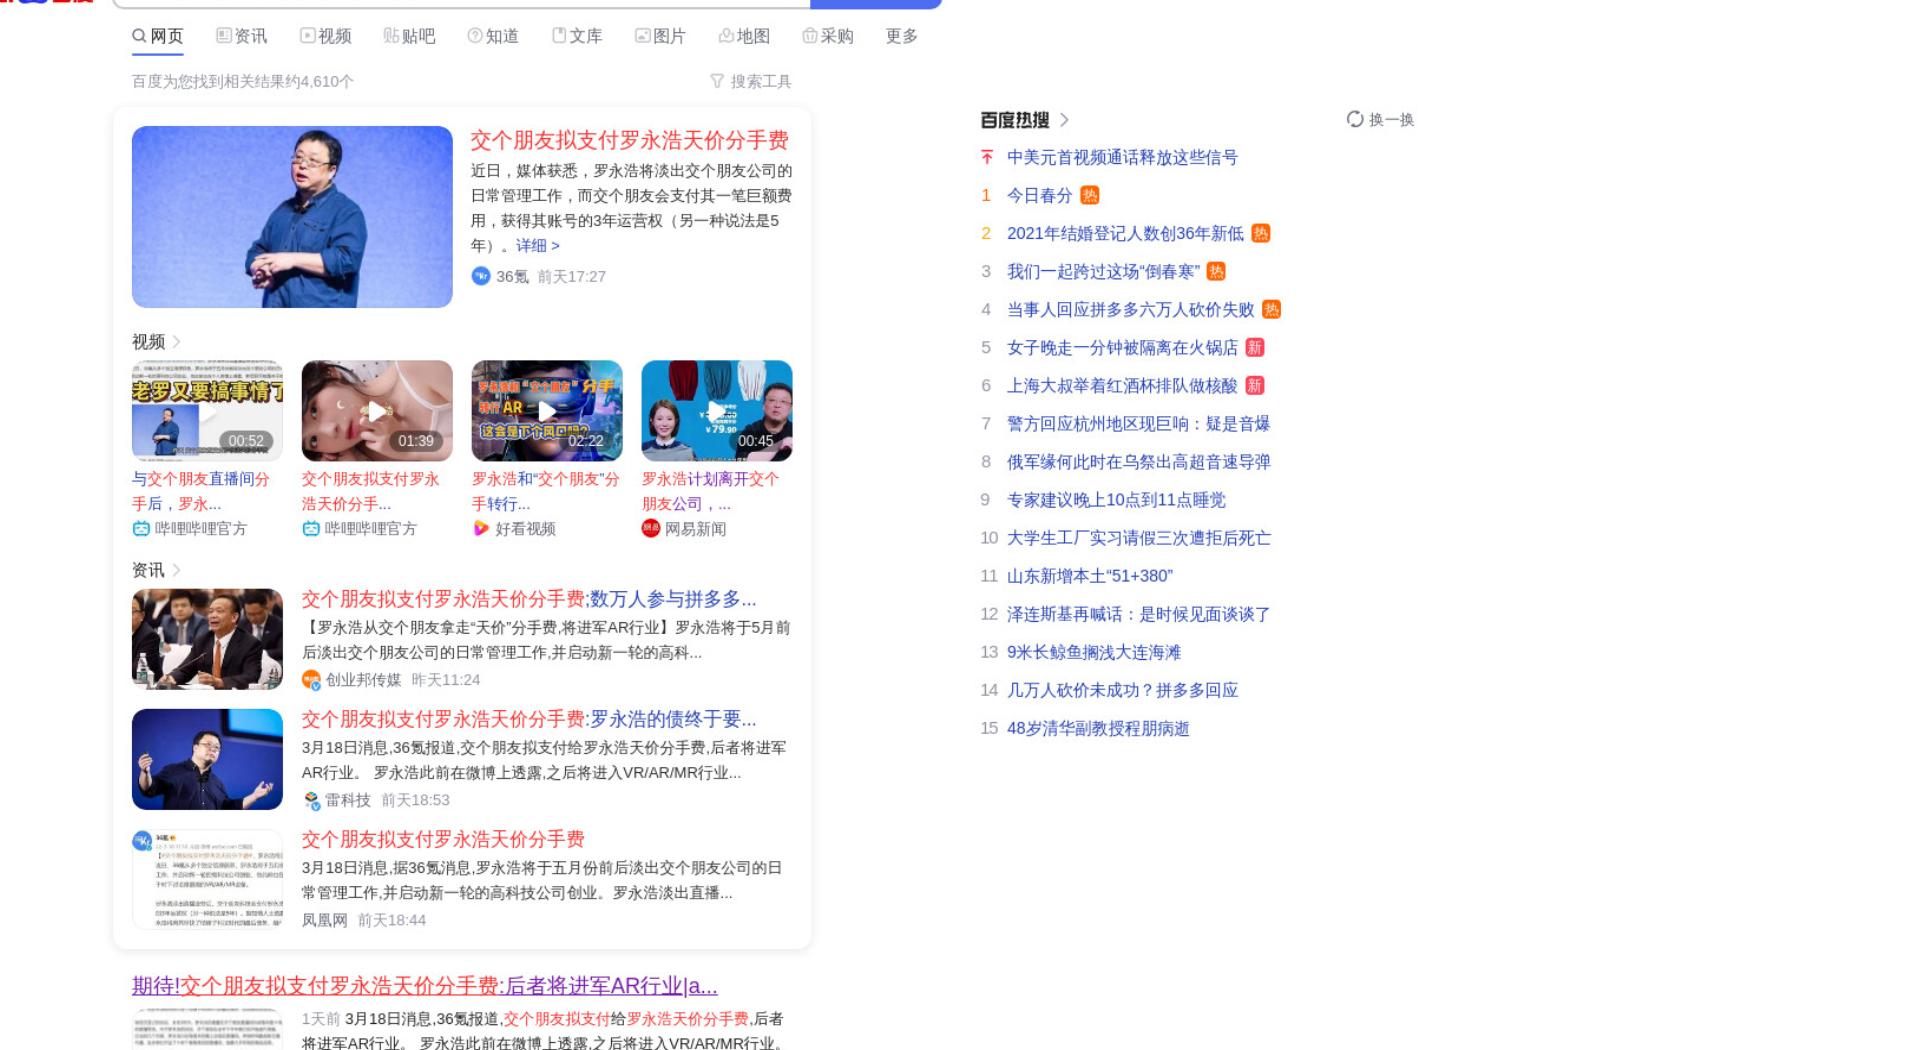Viewport: 1920px width, 1050px height.
Task: Click 详细 > link in top summary
Action: click(x=538, y=246)
